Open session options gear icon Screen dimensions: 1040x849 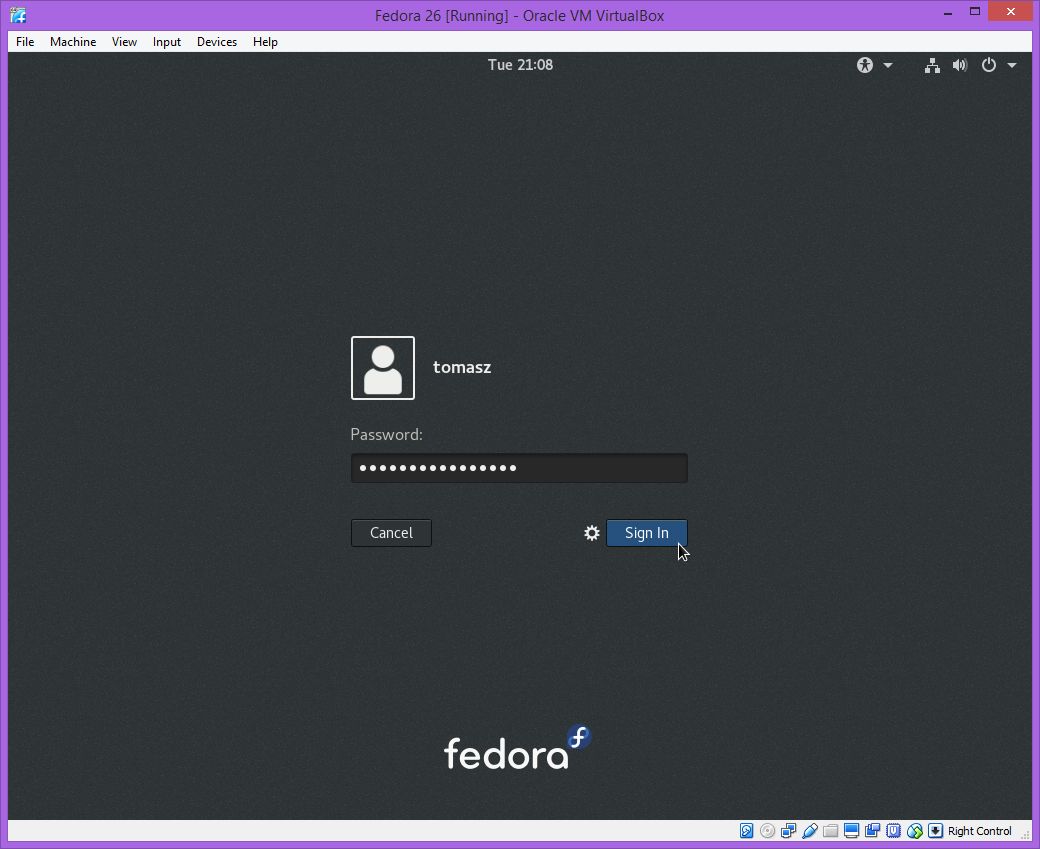click(x=592, y=533)
